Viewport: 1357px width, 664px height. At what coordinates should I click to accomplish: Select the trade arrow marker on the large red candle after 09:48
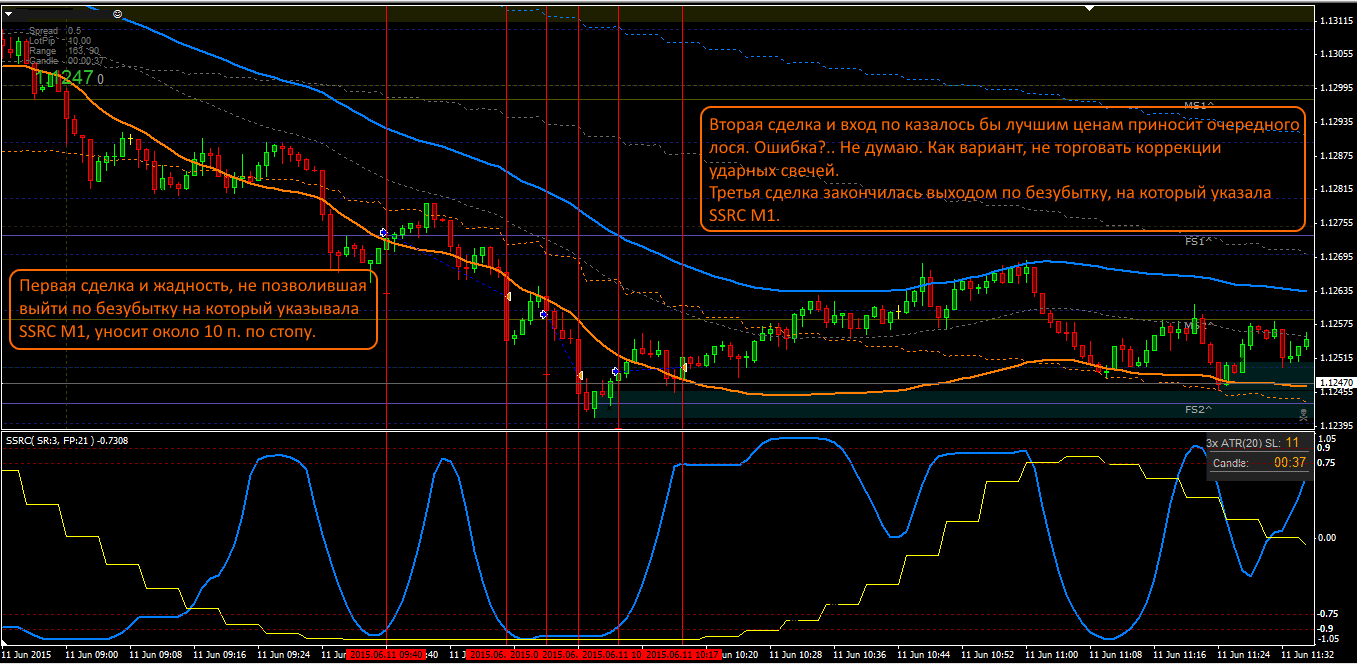click(x=508, y=296)
